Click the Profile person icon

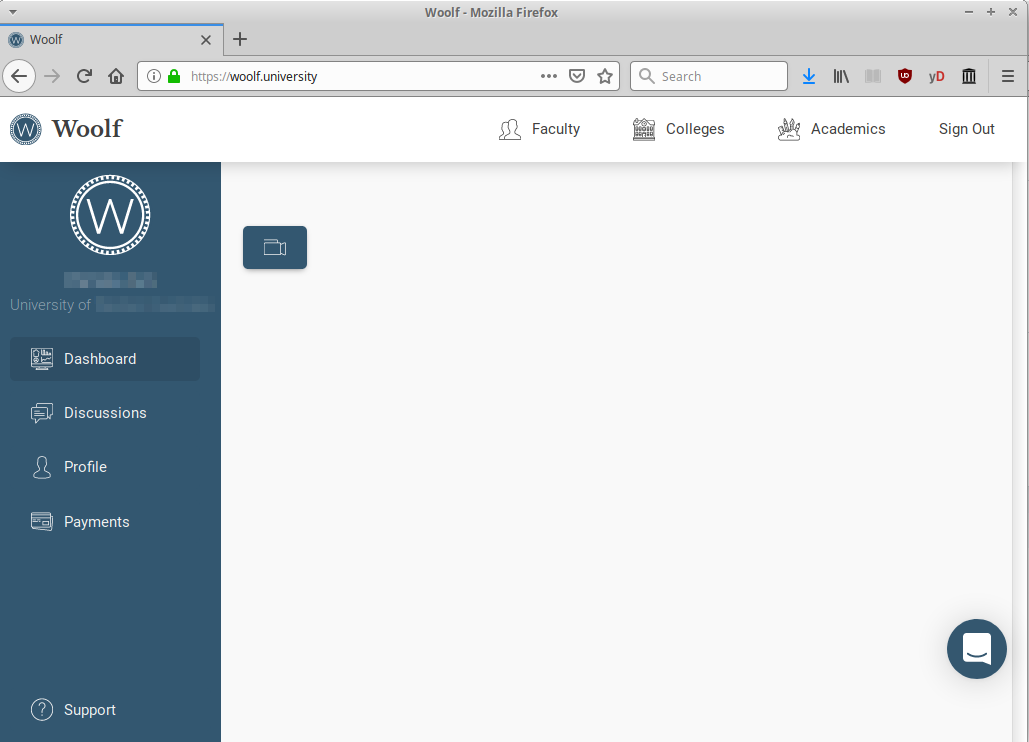[x=42, y=467]
